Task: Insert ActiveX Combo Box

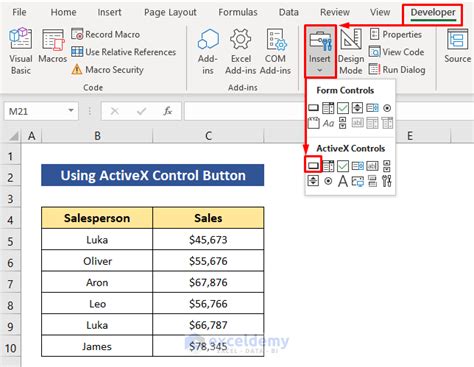Action: 328,165
